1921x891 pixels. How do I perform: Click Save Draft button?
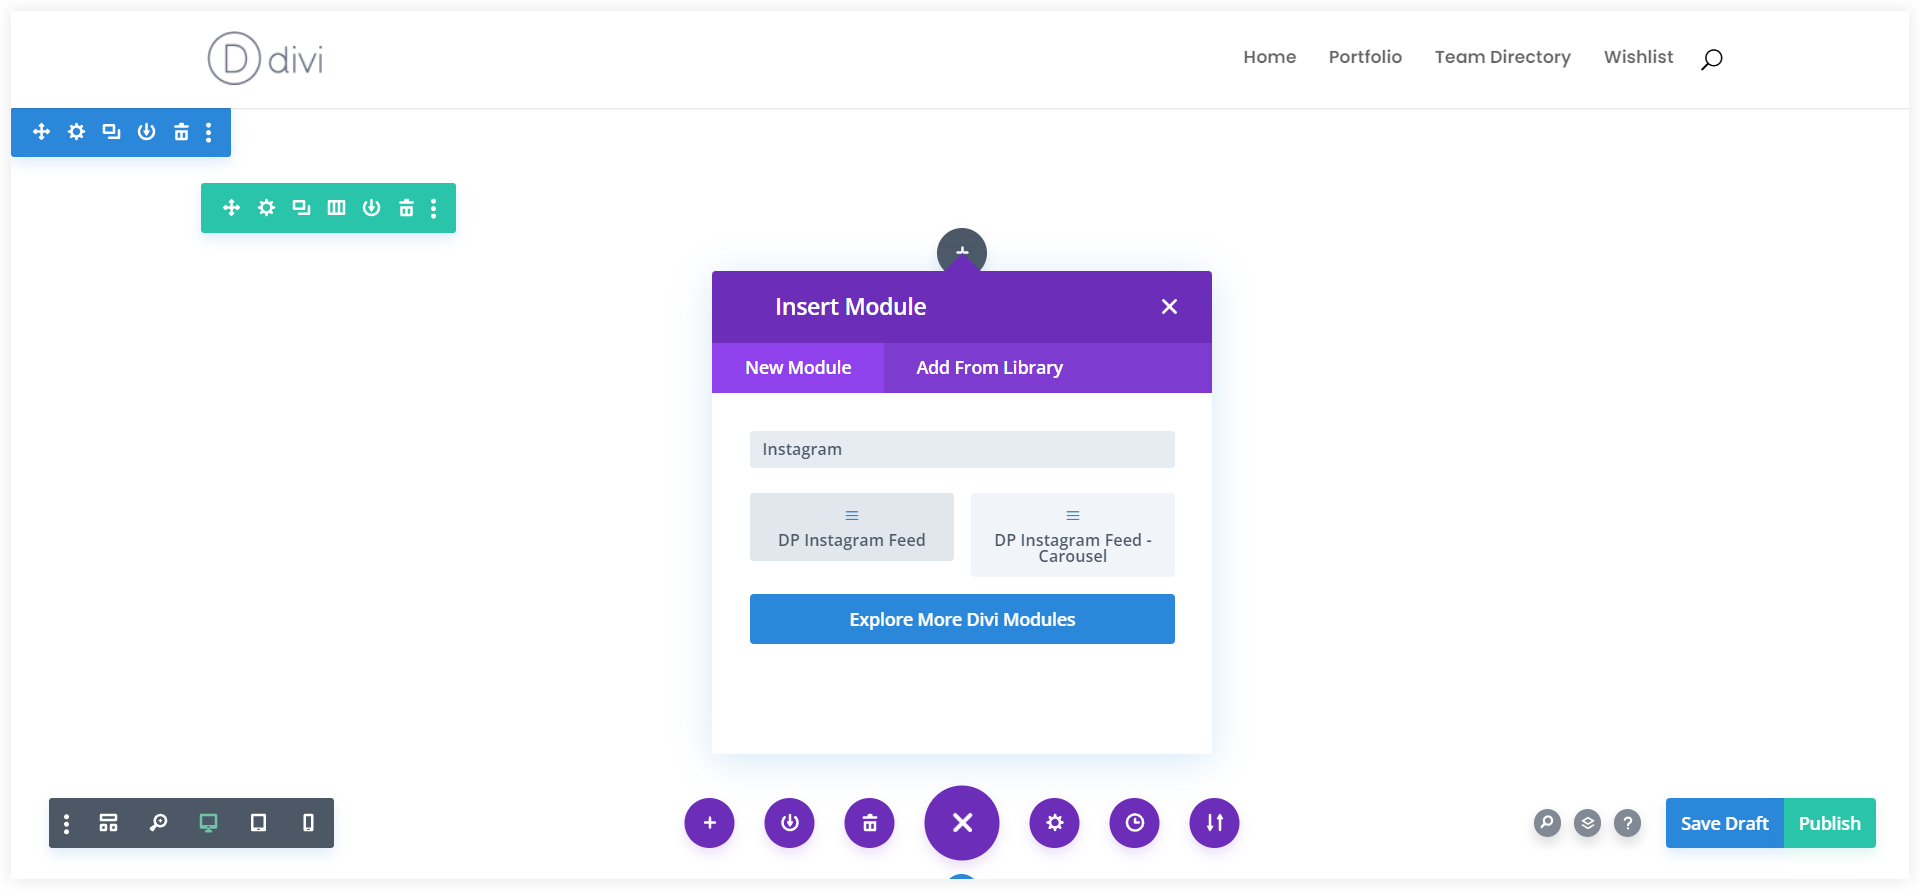click(x=1724, y=823)
